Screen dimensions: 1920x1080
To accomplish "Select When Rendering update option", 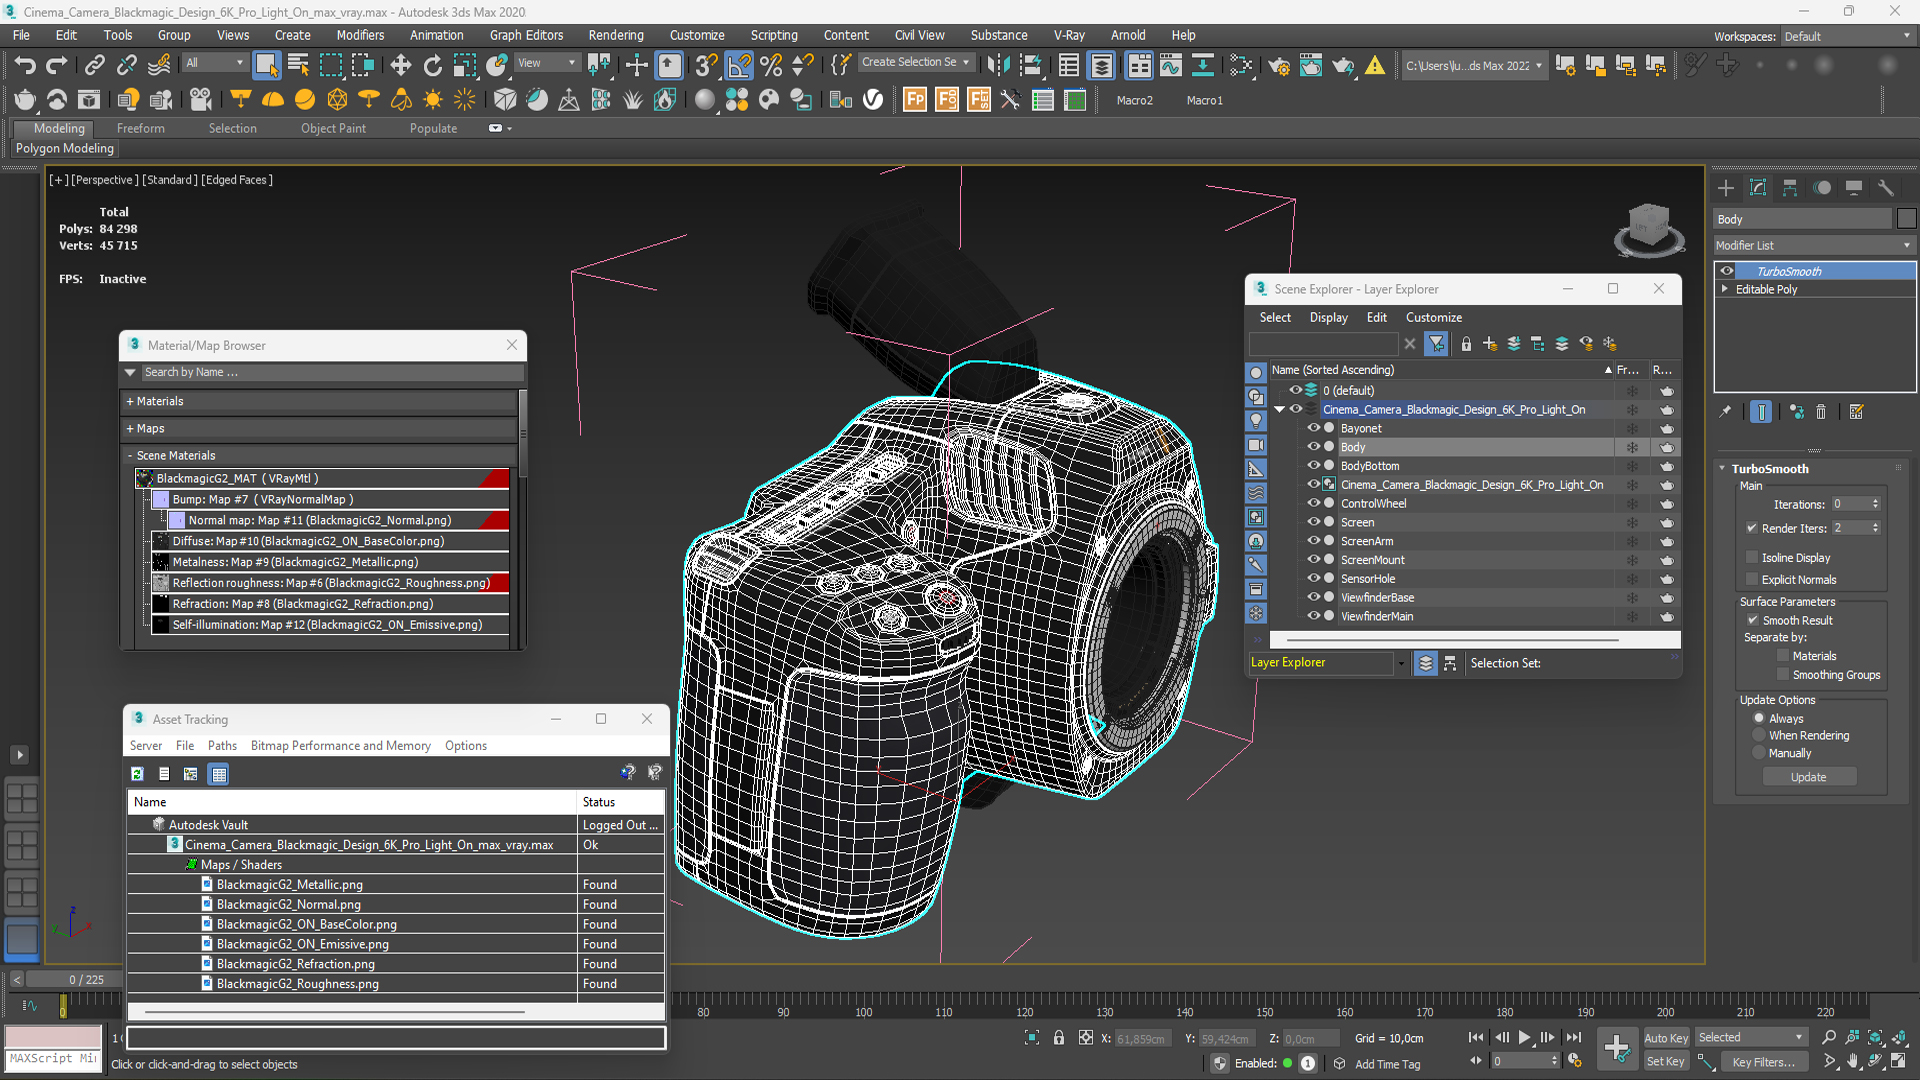I will click(1759, 735).
